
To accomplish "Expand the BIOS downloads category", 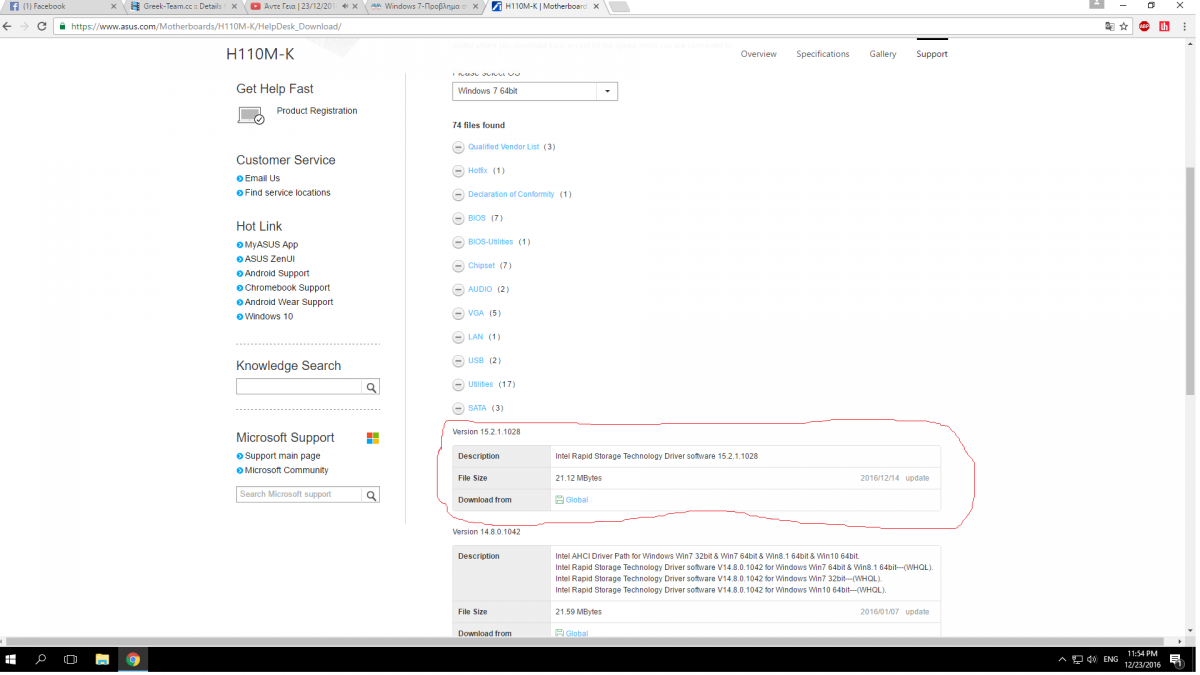I will coord(458,219).
